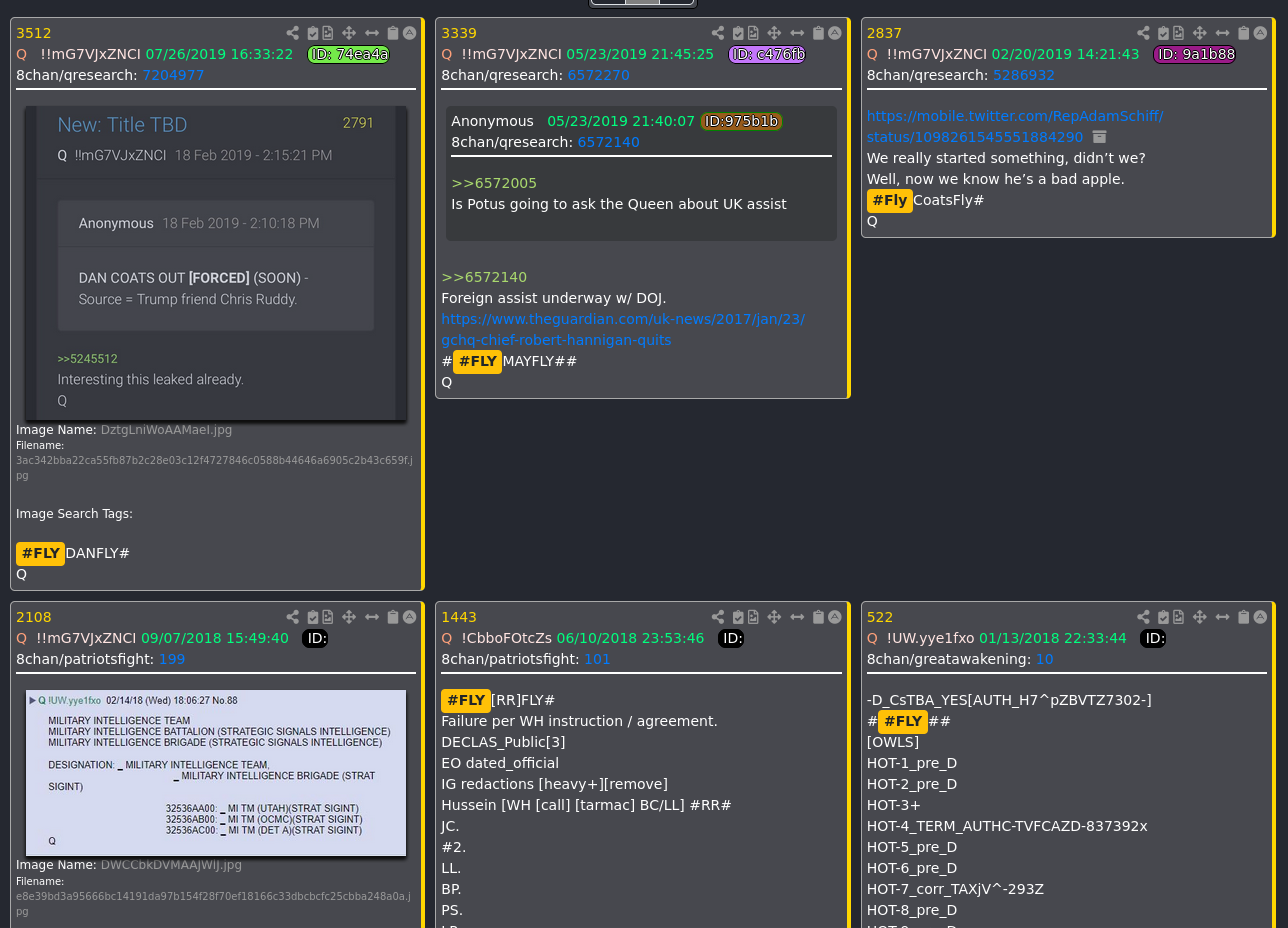This screenshot has width=1288, height=928.
Task: Open patriotsfight post link 101
Action: tap(597, 659)
